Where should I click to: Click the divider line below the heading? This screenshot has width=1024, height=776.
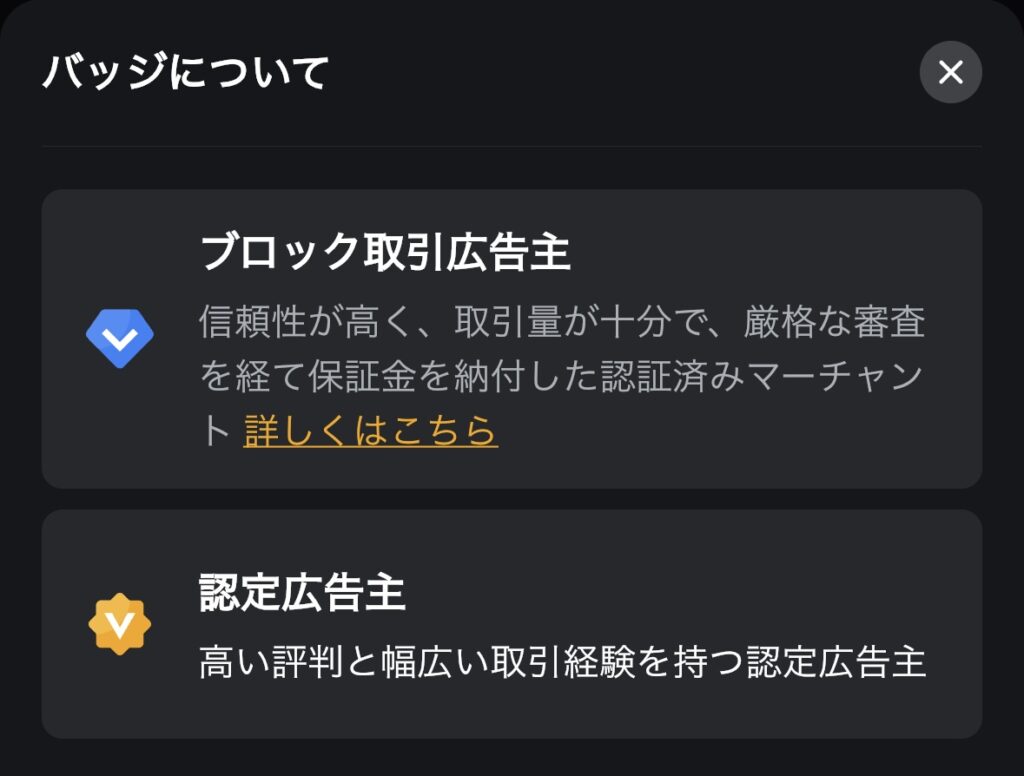tap(512, 146)
